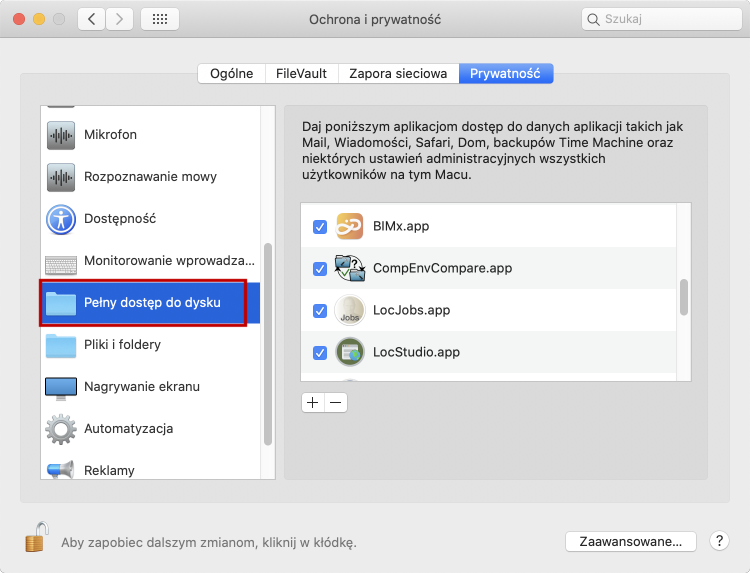Click the Dostępność accessibility icon
The height and width of the screenshot is (573, 750).
61,219
